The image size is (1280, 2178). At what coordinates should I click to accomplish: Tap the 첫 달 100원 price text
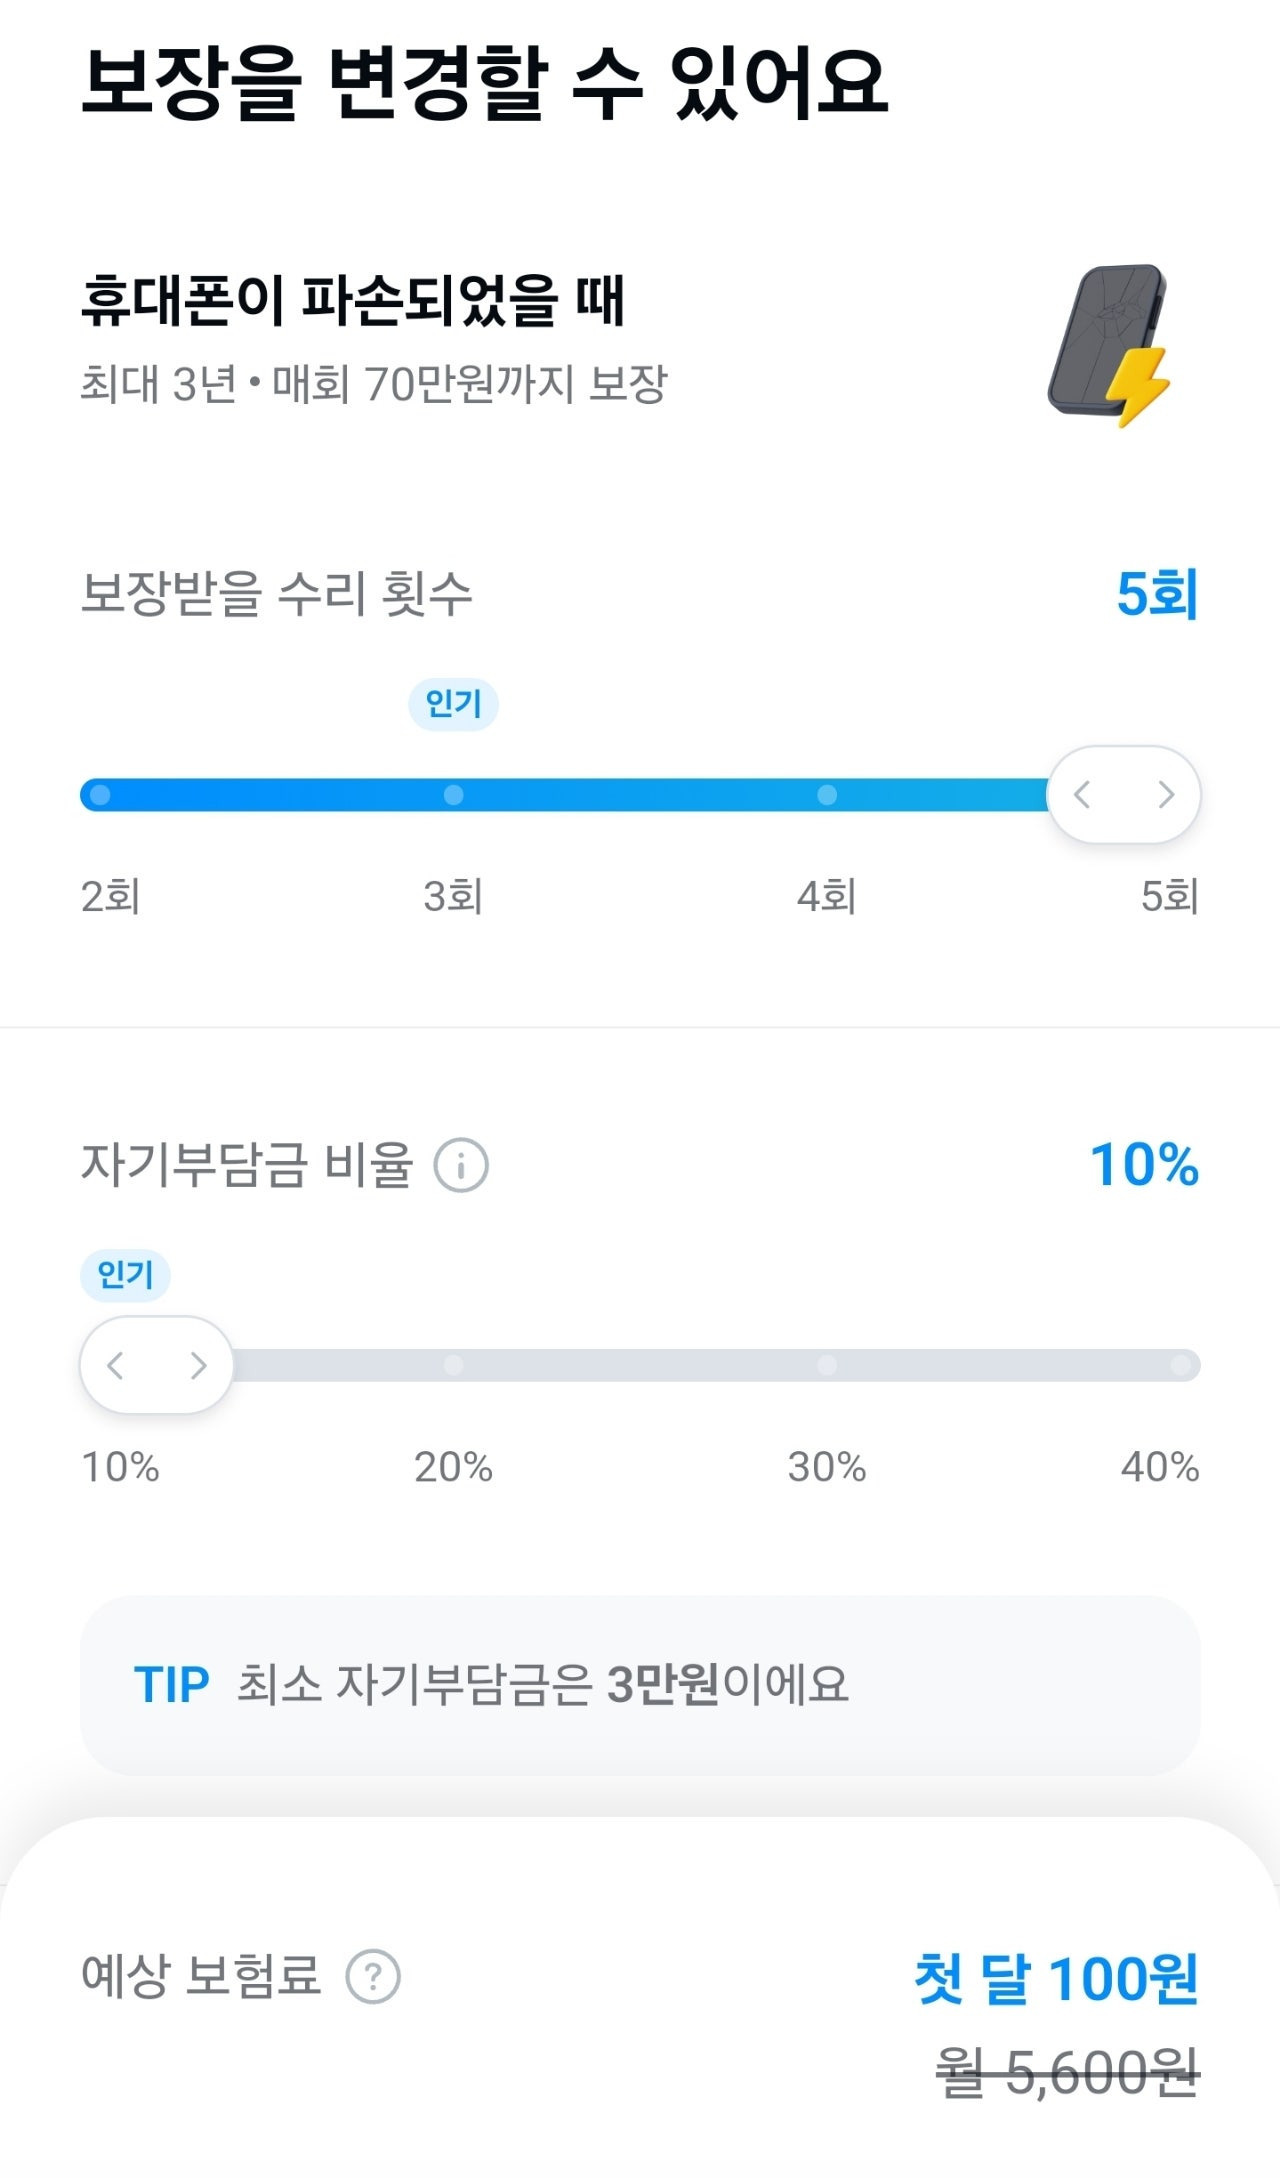click(x=1056, y=1978)
